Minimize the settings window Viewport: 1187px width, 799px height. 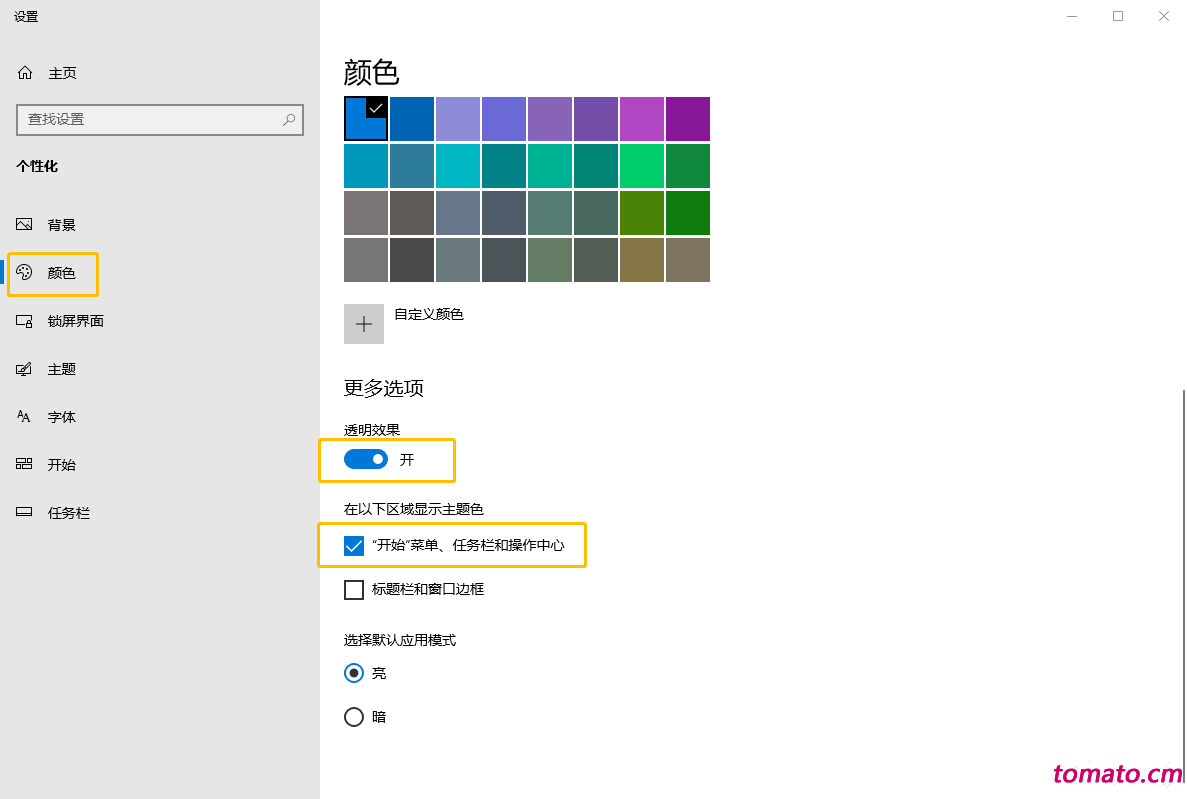(x=1072, y=16)
